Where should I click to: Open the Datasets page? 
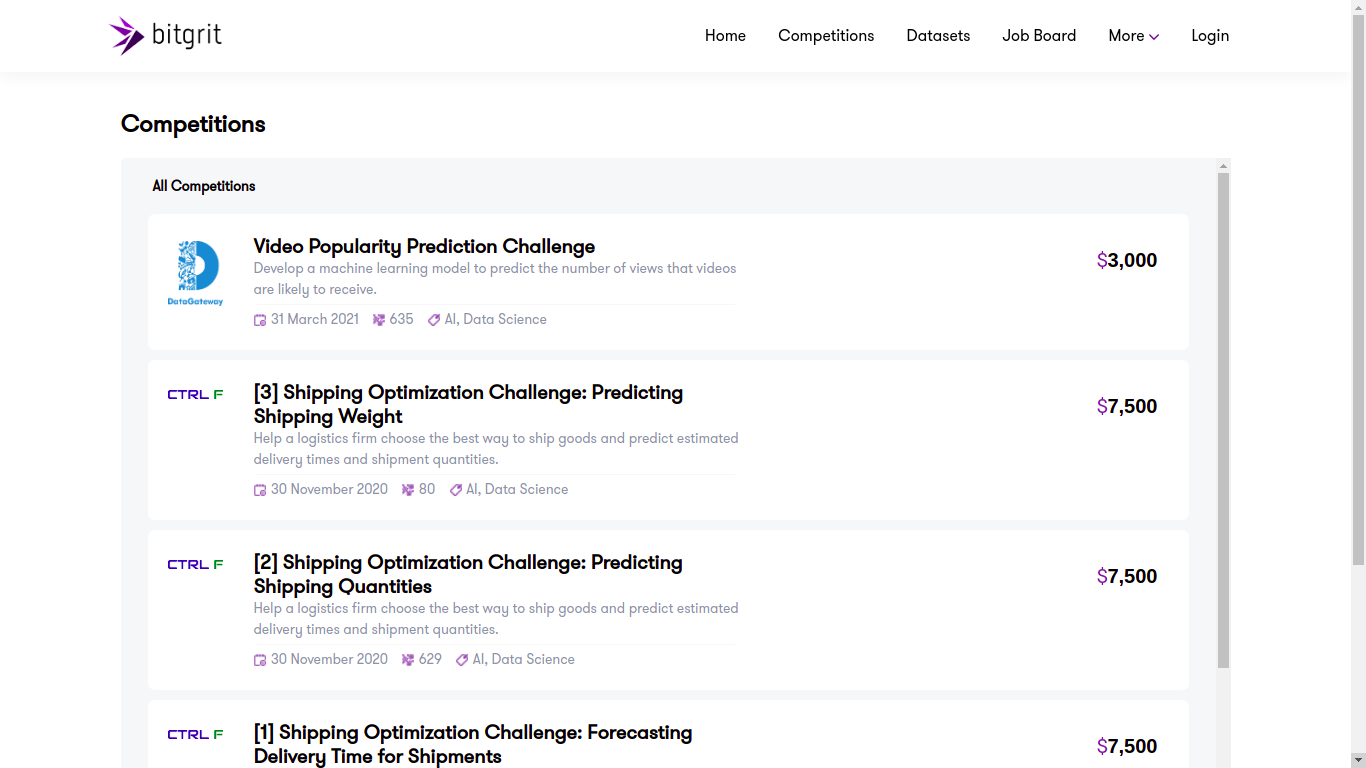(938, 36)
